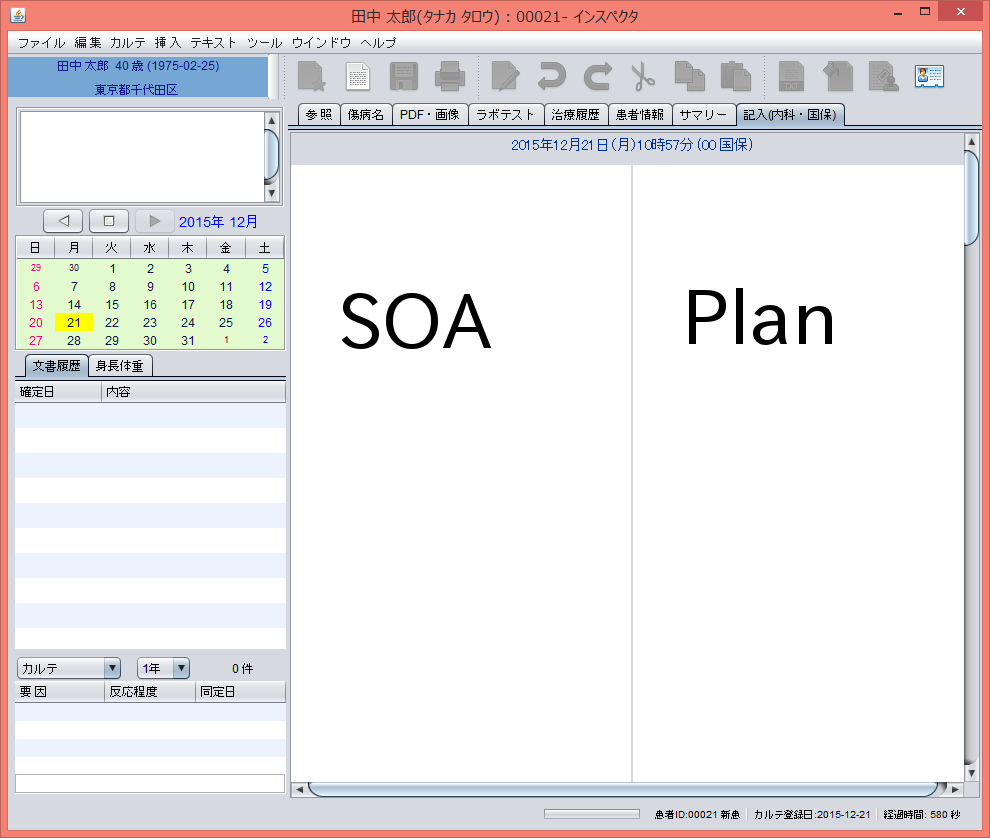Click the floppy disk save icon

(x=403, y=77)
